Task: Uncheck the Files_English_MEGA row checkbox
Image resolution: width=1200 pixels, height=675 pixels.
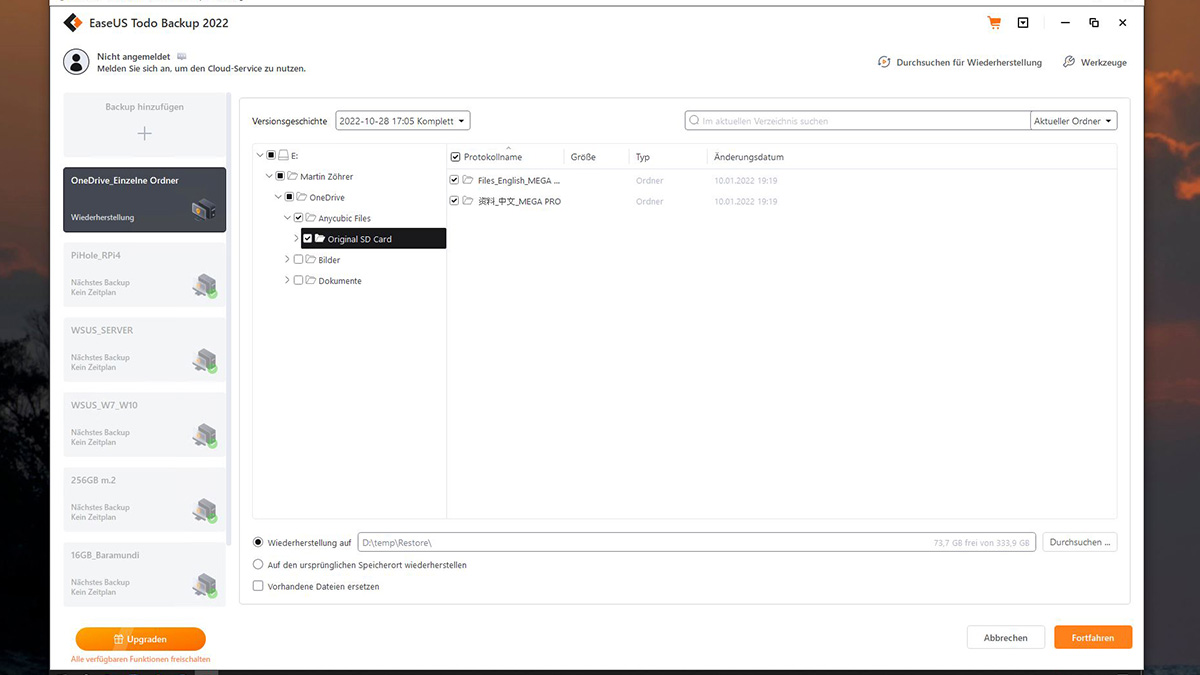Action: (455, 181)
